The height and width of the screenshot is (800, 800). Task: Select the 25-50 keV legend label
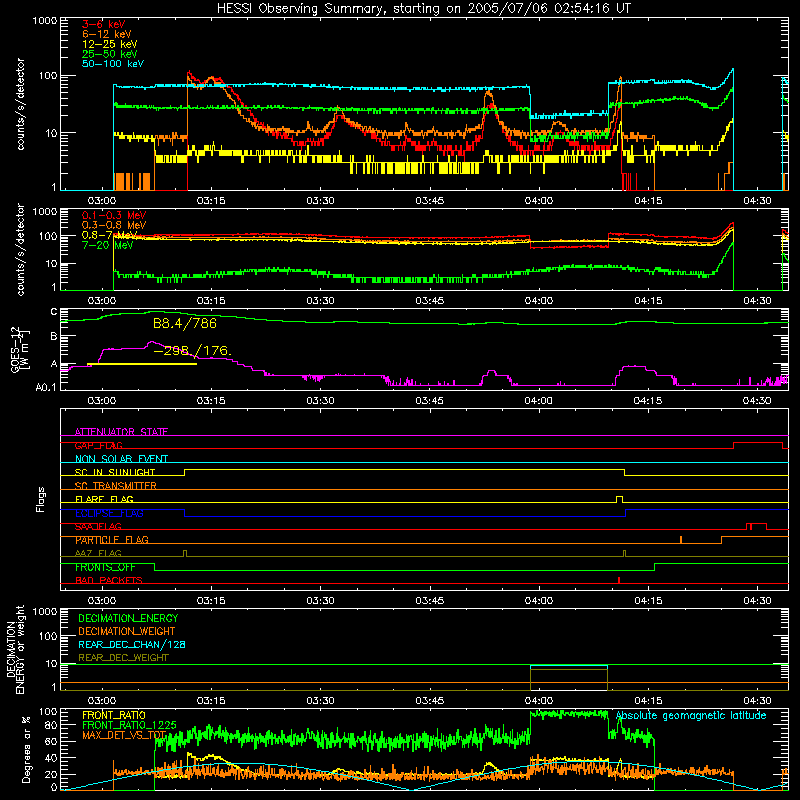(110, 54)
